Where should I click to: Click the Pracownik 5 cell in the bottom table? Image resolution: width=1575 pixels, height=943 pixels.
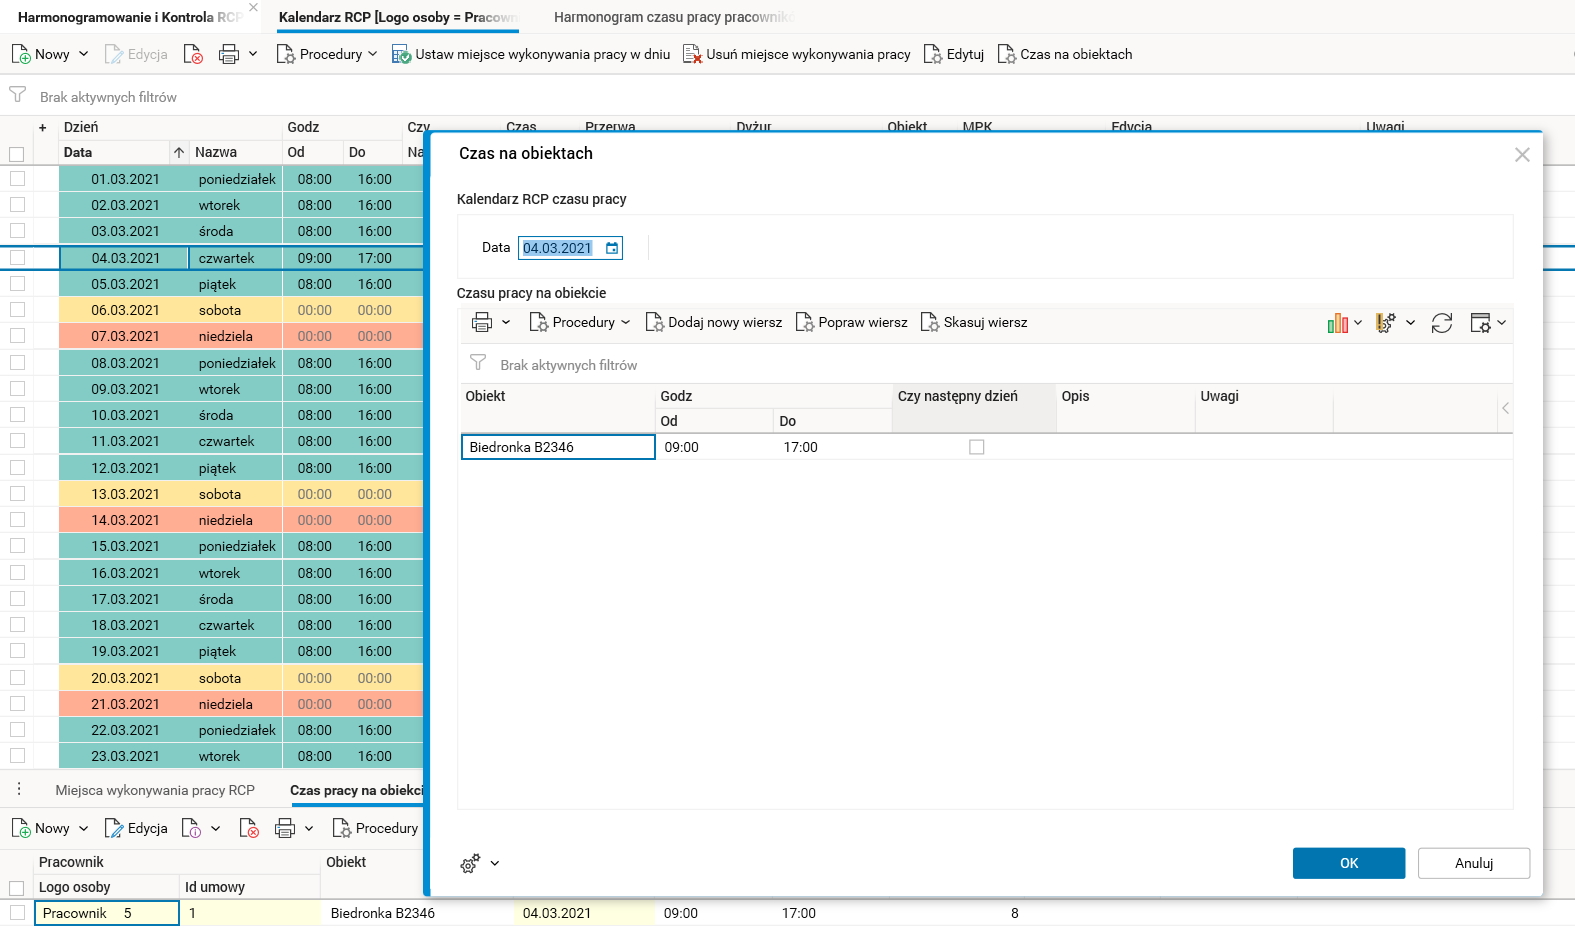click(x=107, y=913)
